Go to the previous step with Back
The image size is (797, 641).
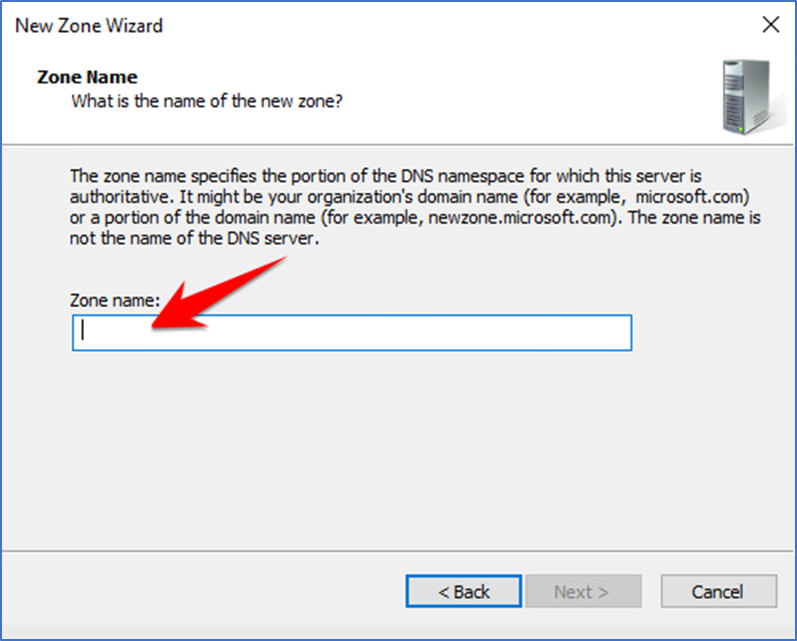pos(464,591)
